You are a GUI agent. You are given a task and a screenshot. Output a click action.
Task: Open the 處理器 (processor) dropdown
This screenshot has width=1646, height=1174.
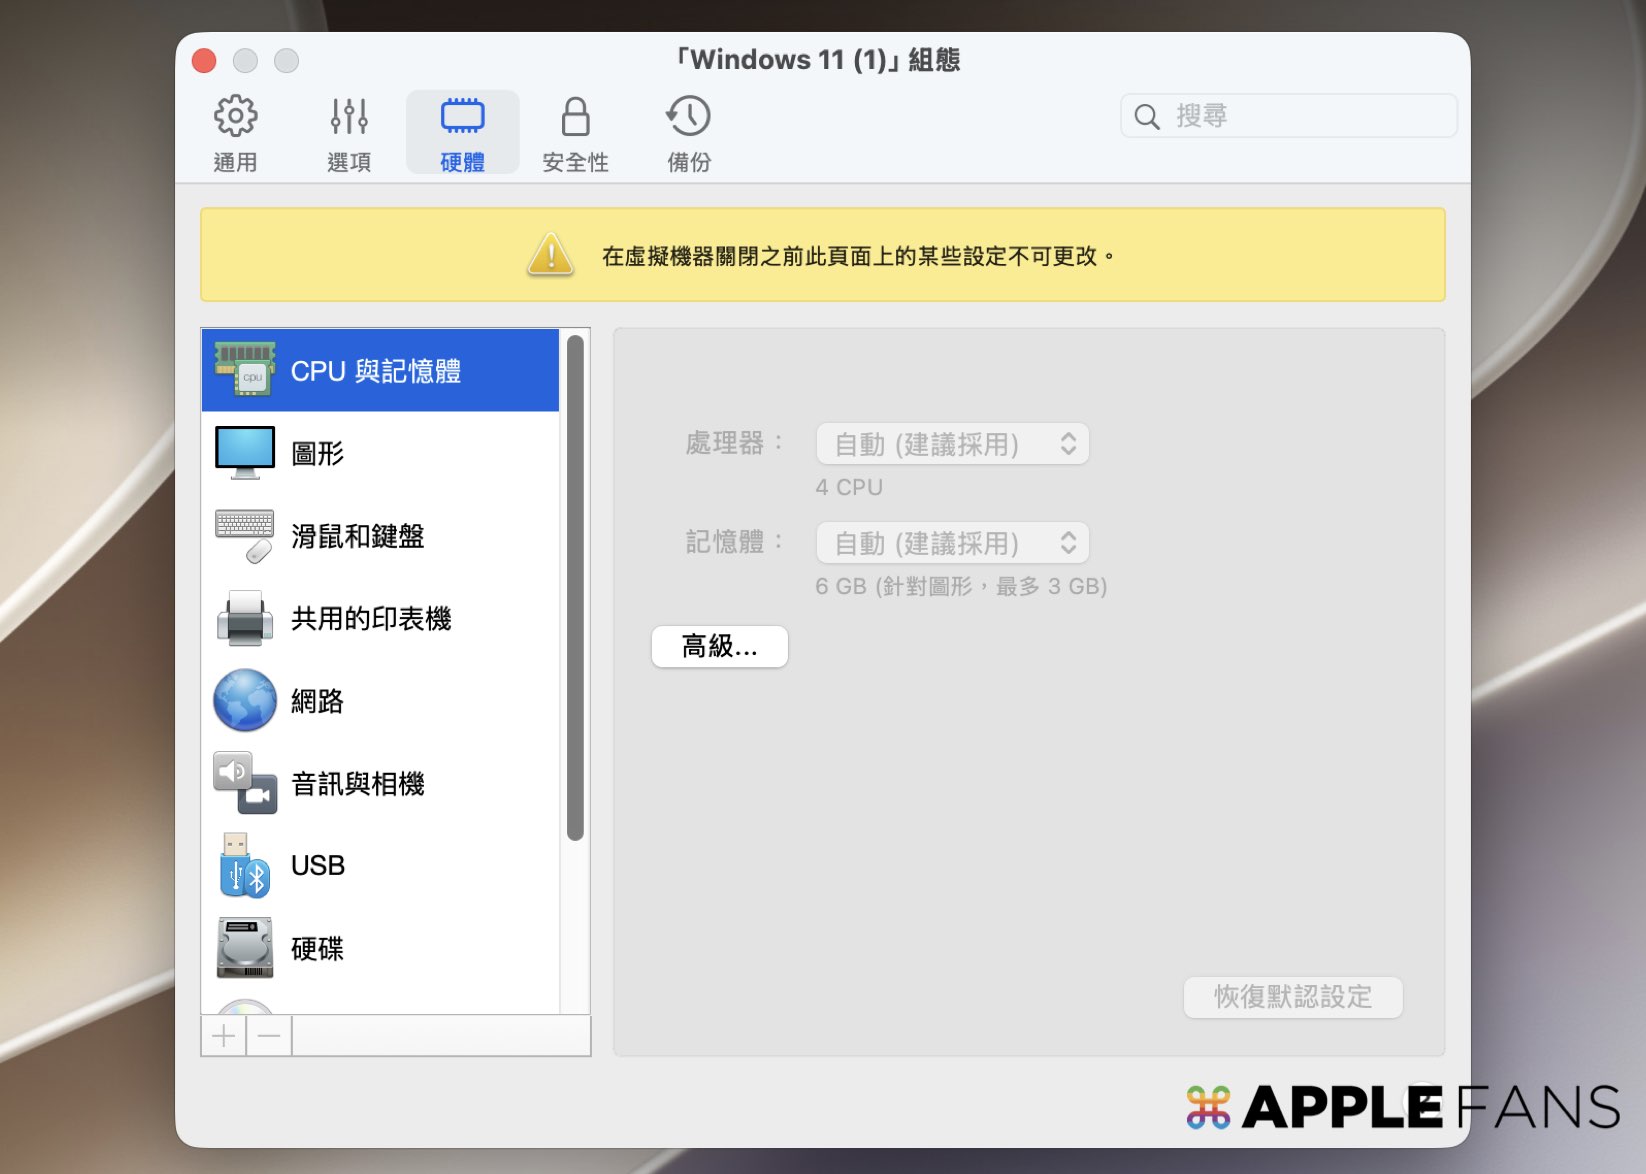pos(952,444)
